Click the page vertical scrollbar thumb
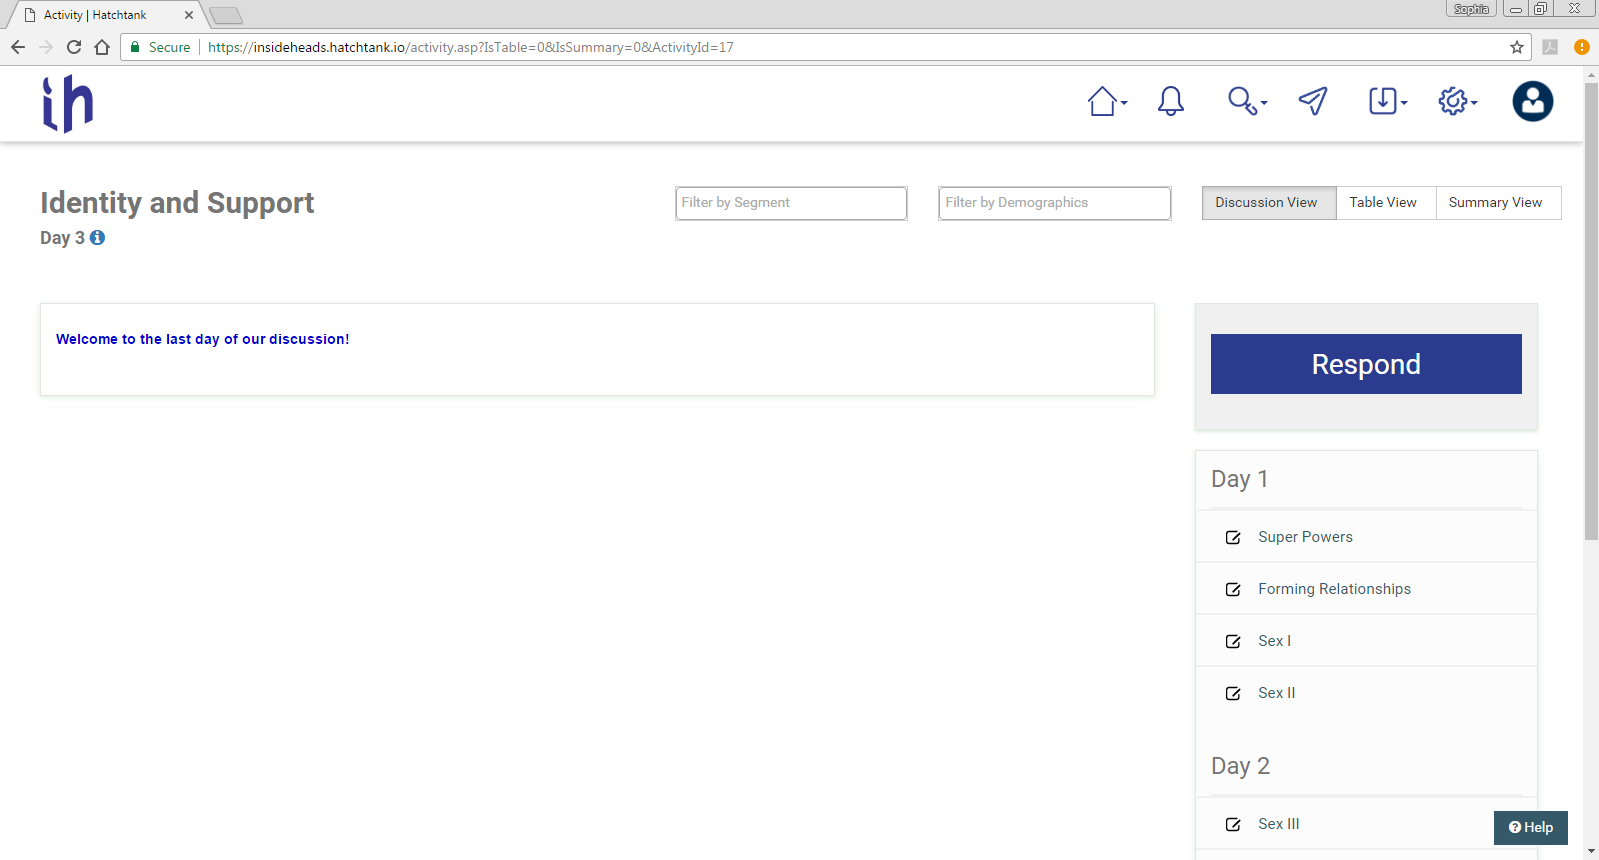Viewport: 1599px width, 860px height. click(1591, 310)
